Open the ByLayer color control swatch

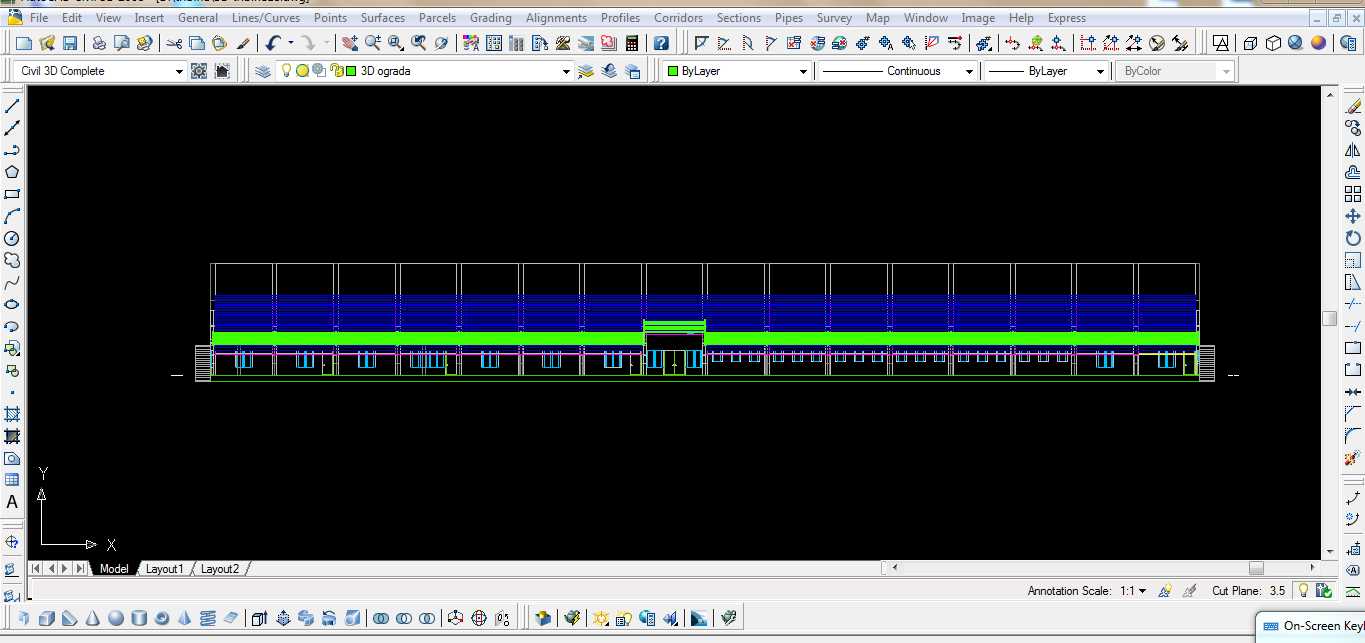(737, 71)
